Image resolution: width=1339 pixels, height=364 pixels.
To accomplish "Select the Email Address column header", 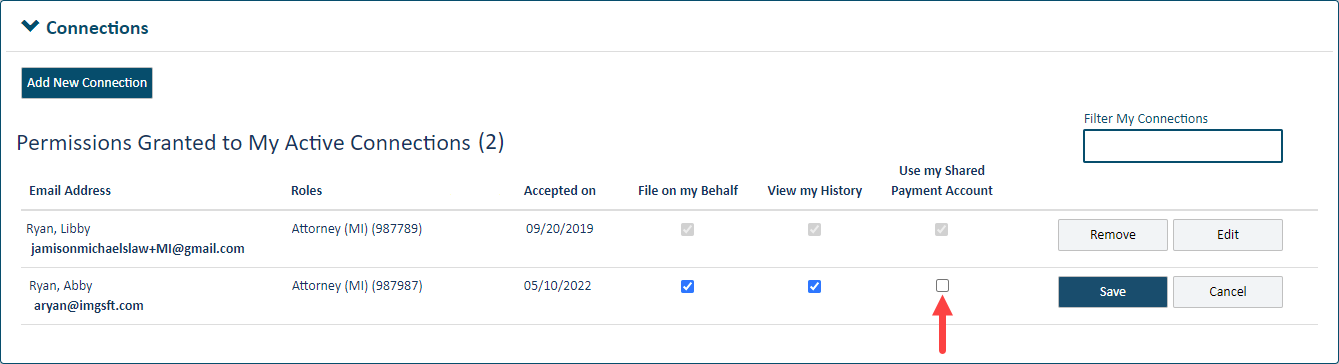I will click(x=70, y=190).
